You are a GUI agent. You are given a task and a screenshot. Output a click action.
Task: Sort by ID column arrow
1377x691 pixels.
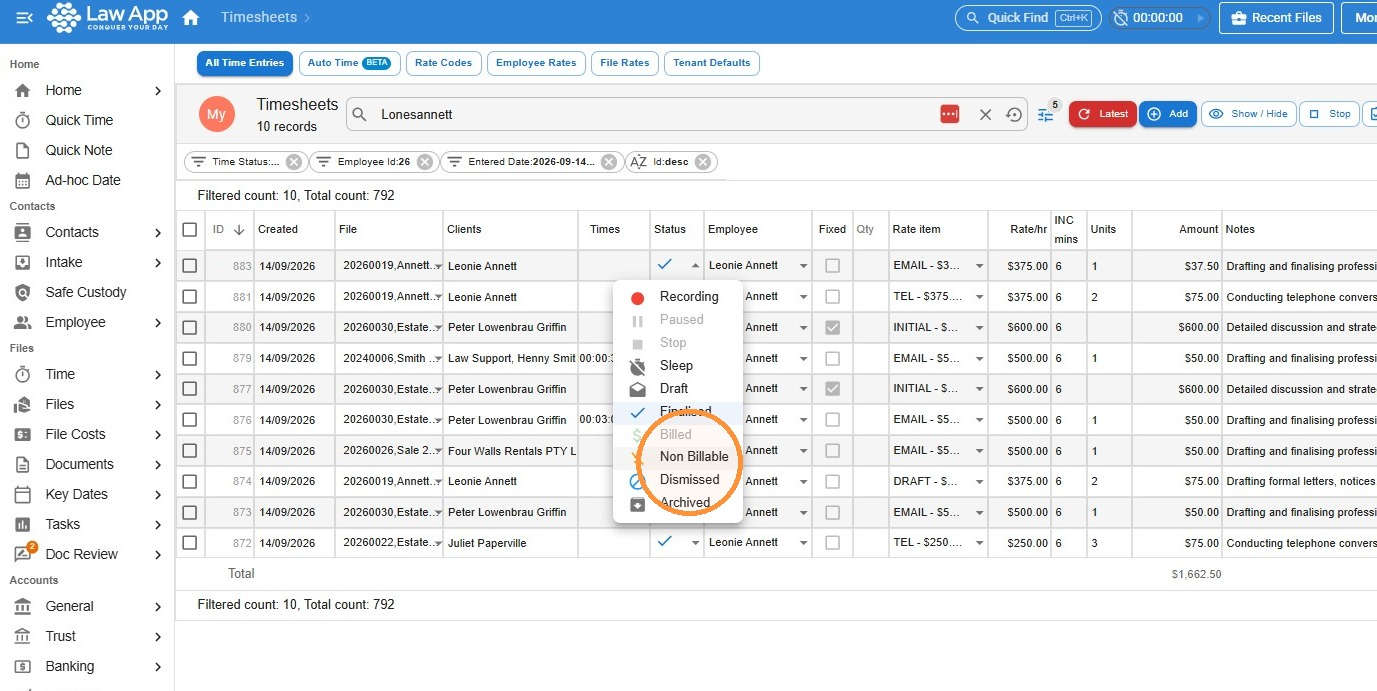tap(239, 229)
